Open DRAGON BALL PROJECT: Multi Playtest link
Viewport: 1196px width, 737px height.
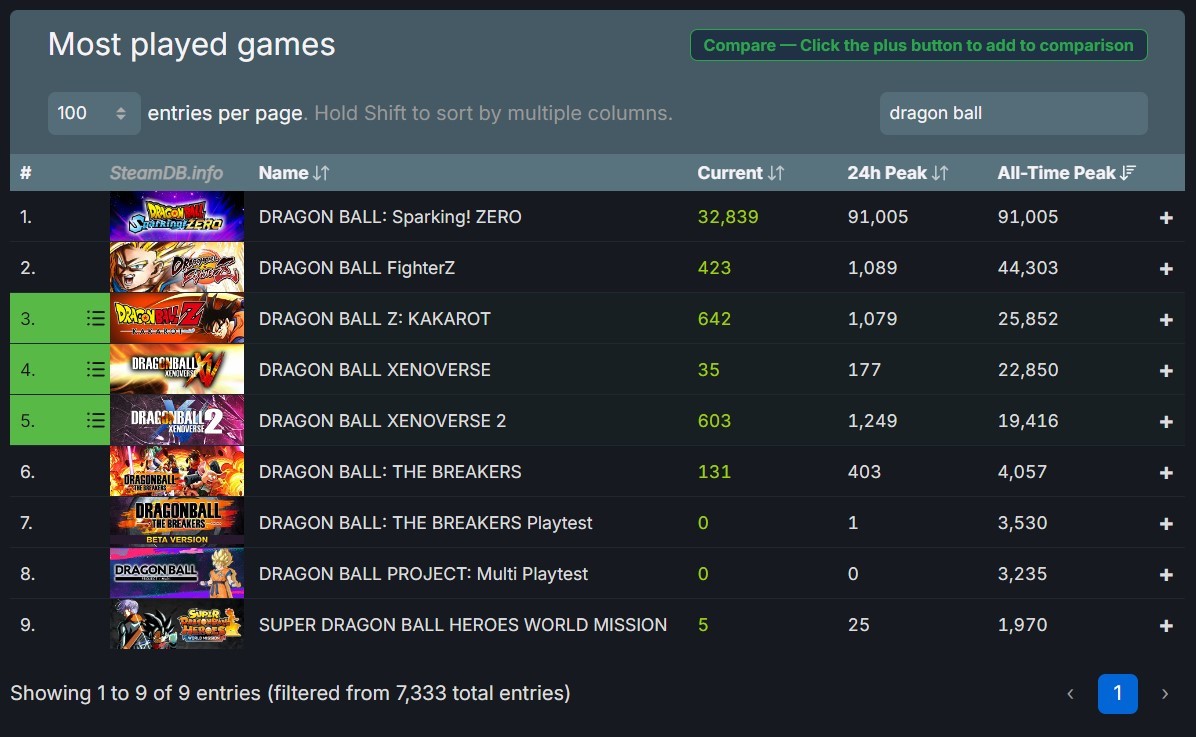pos(423,574)
